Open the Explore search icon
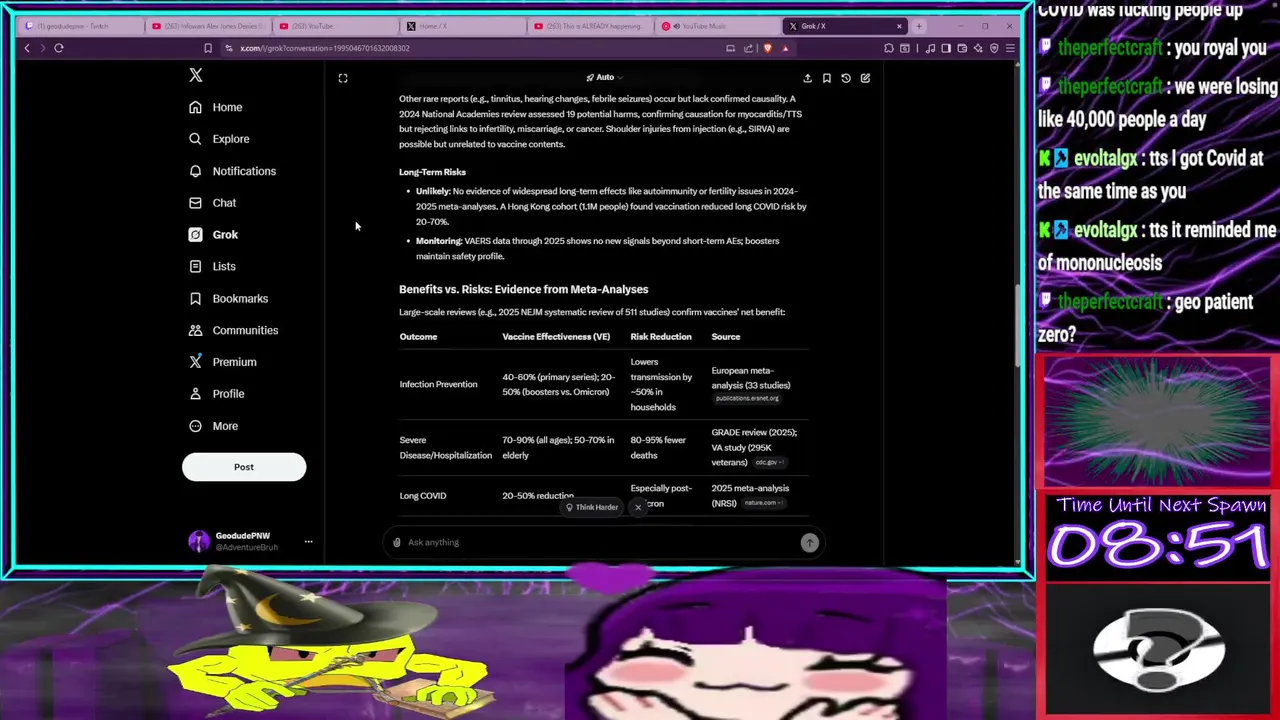The height and width of the screenshot is (720, 1280). pos(195,139)
